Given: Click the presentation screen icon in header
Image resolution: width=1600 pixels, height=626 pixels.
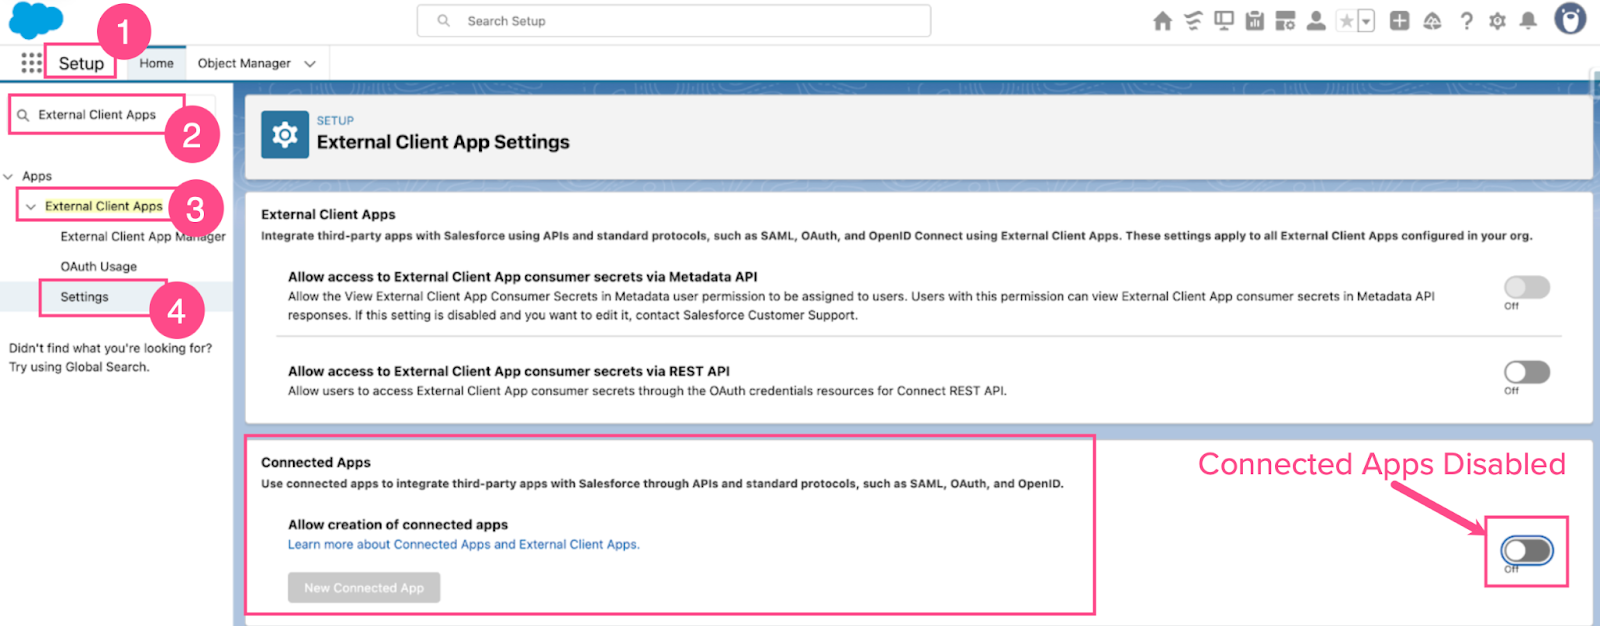Looking at the screenshot, I should tap(1224, 21).
